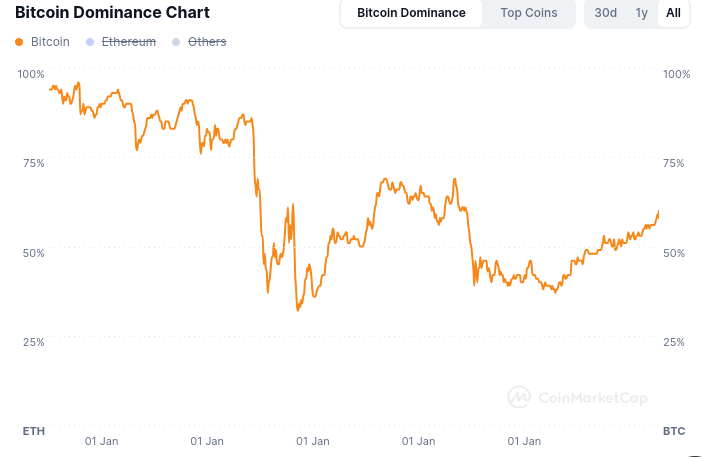704x457 pixels.
Task: Choose the 1y time range
Action: (641, 13)
